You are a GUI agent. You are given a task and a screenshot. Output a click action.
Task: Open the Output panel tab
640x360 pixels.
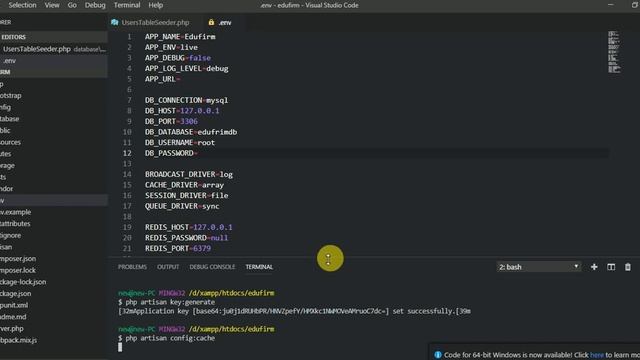168,267
